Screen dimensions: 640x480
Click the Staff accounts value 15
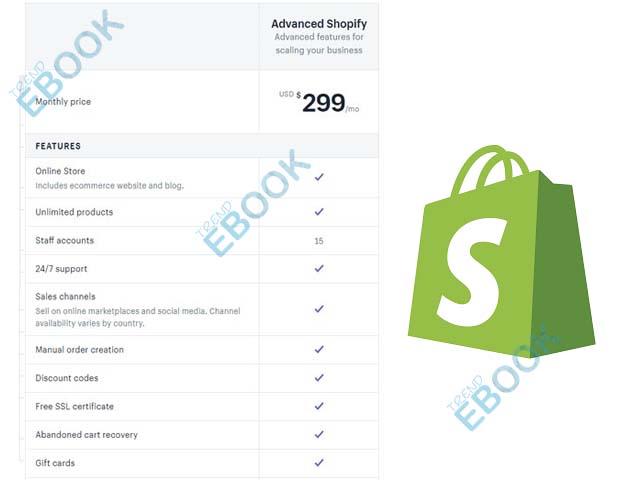pos(319,241)
